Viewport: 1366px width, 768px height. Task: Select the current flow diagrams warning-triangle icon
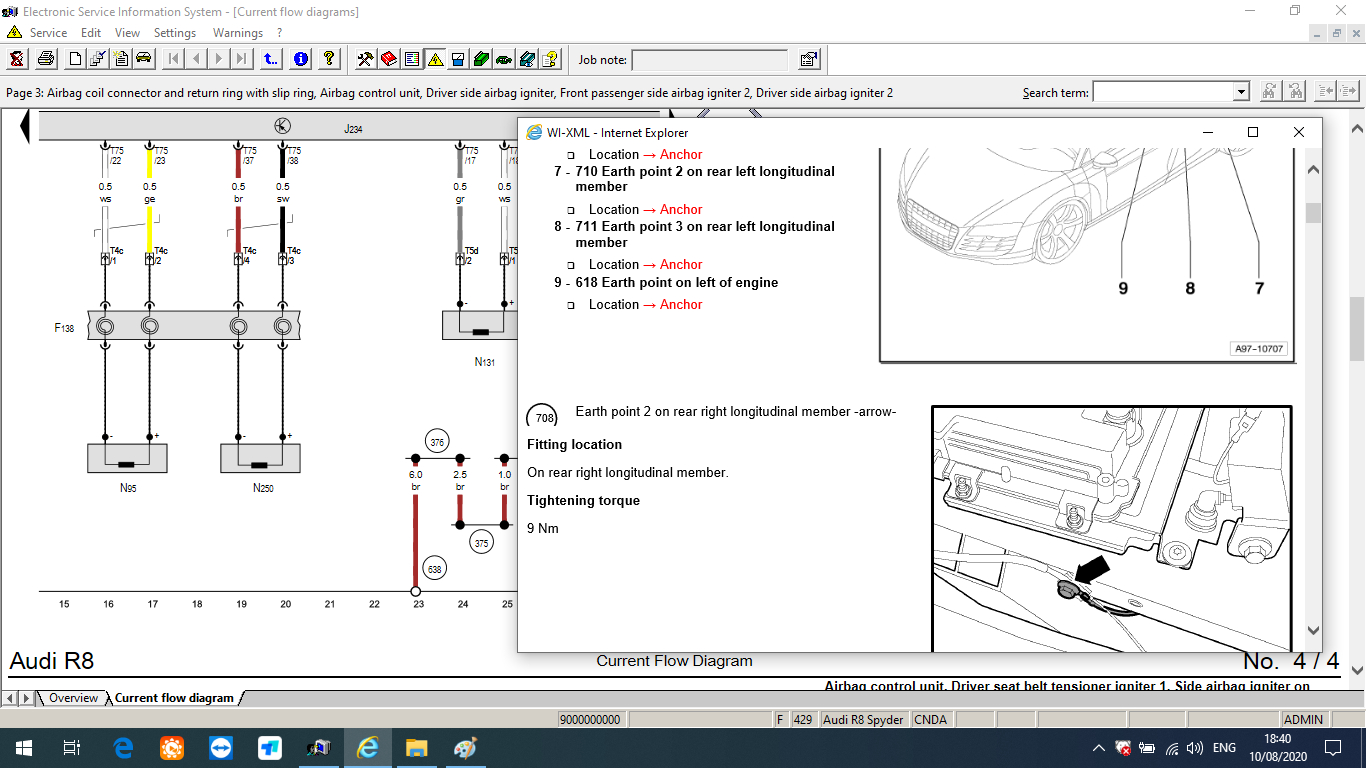tap(434, 59)
